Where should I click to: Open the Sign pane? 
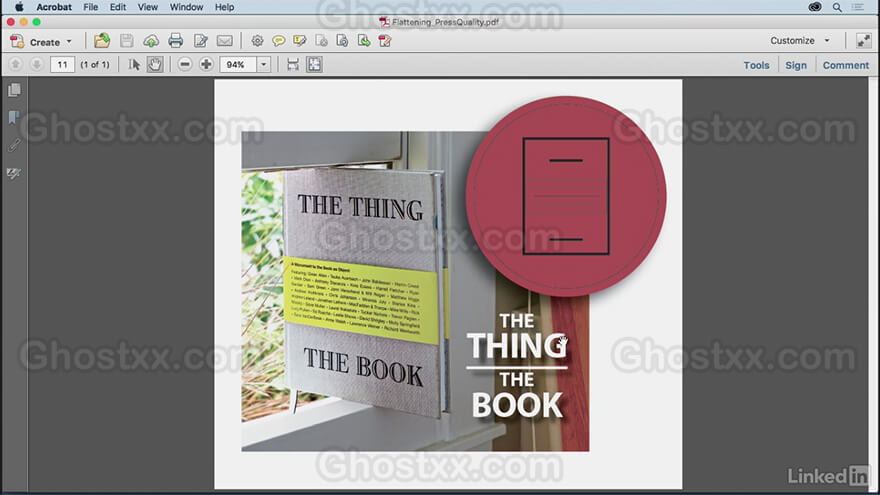796,65
